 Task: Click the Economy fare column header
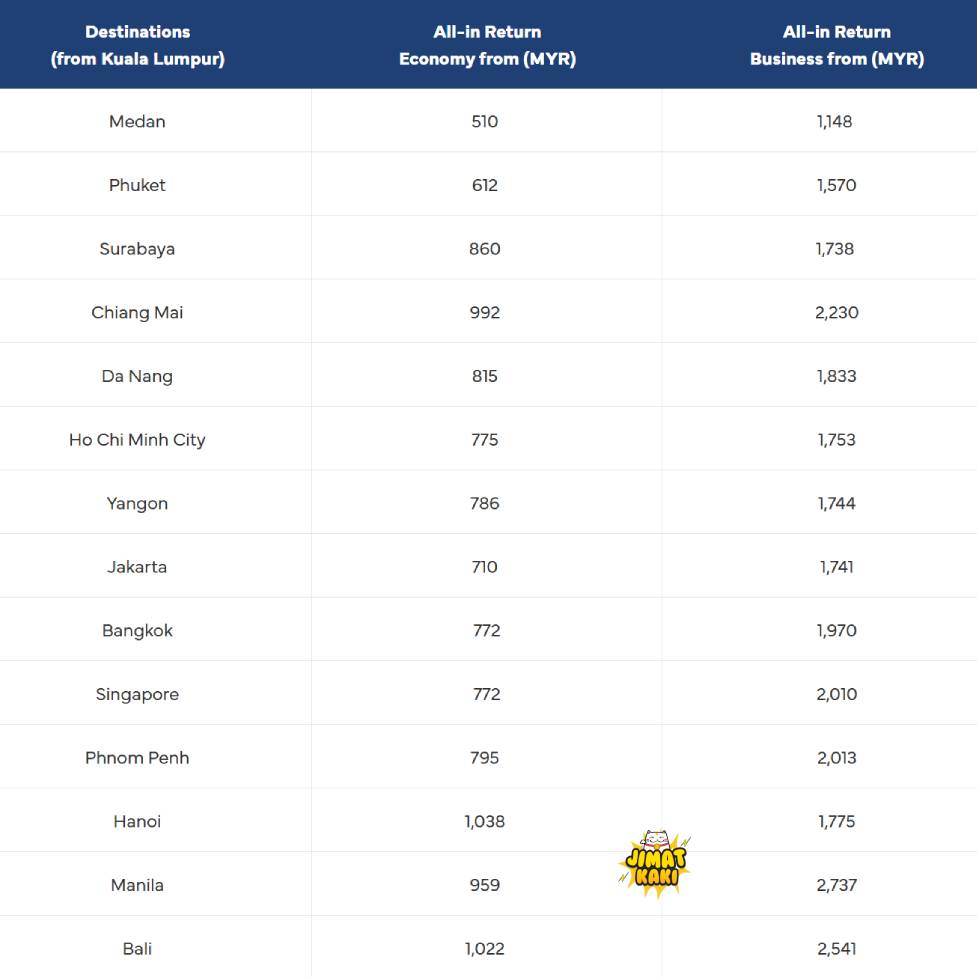coord(487,45)
